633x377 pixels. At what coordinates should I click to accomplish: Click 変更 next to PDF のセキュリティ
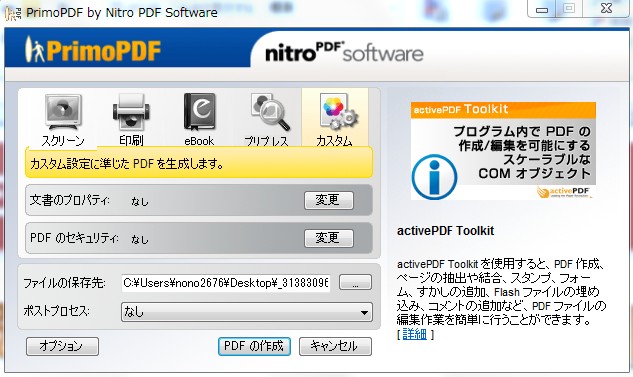tap(329, 238)
